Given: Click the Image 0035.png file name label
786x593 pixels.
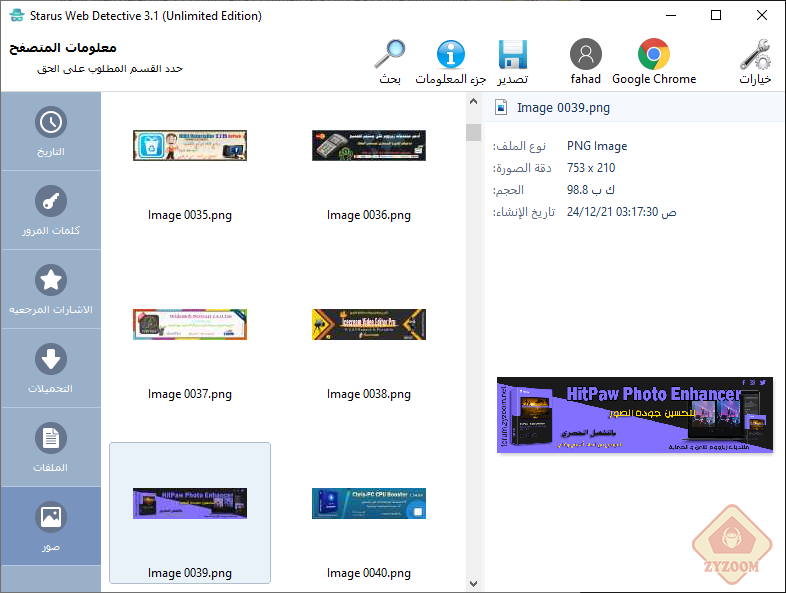Looking at the screenshot, I should [x=190, y=215].
